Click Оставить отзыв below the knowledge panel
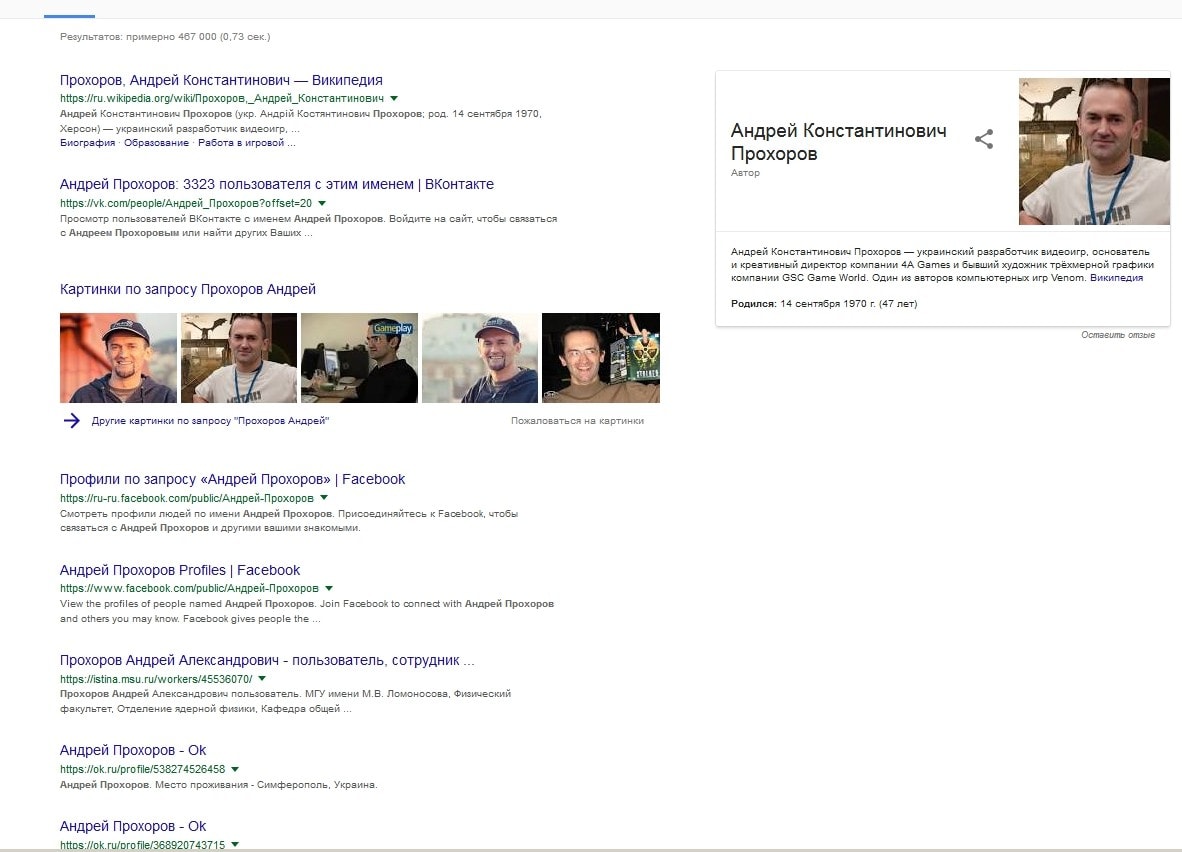The width and height of the screenshot is (1182, 852). point(1118,335)
